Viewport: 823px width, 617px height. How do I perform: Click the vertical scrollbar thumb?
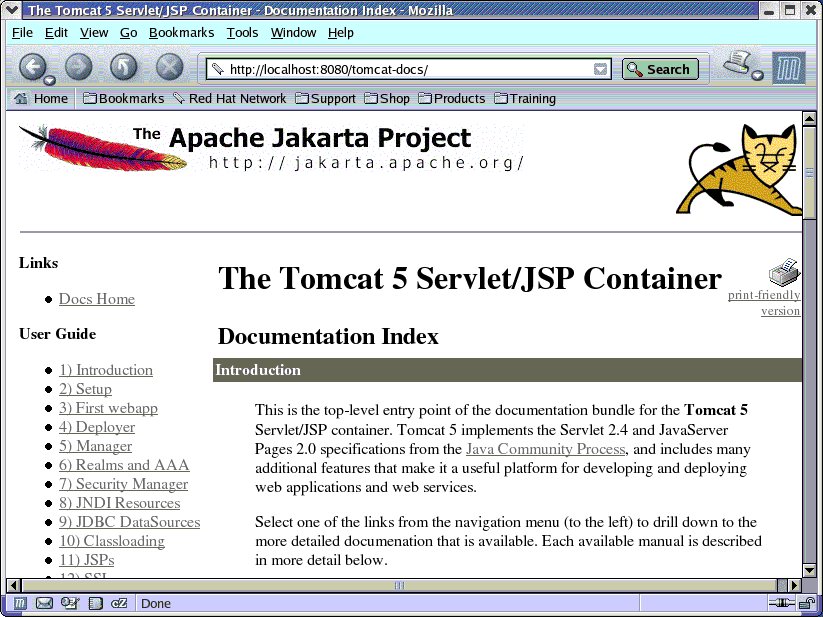tap(809, 174)
